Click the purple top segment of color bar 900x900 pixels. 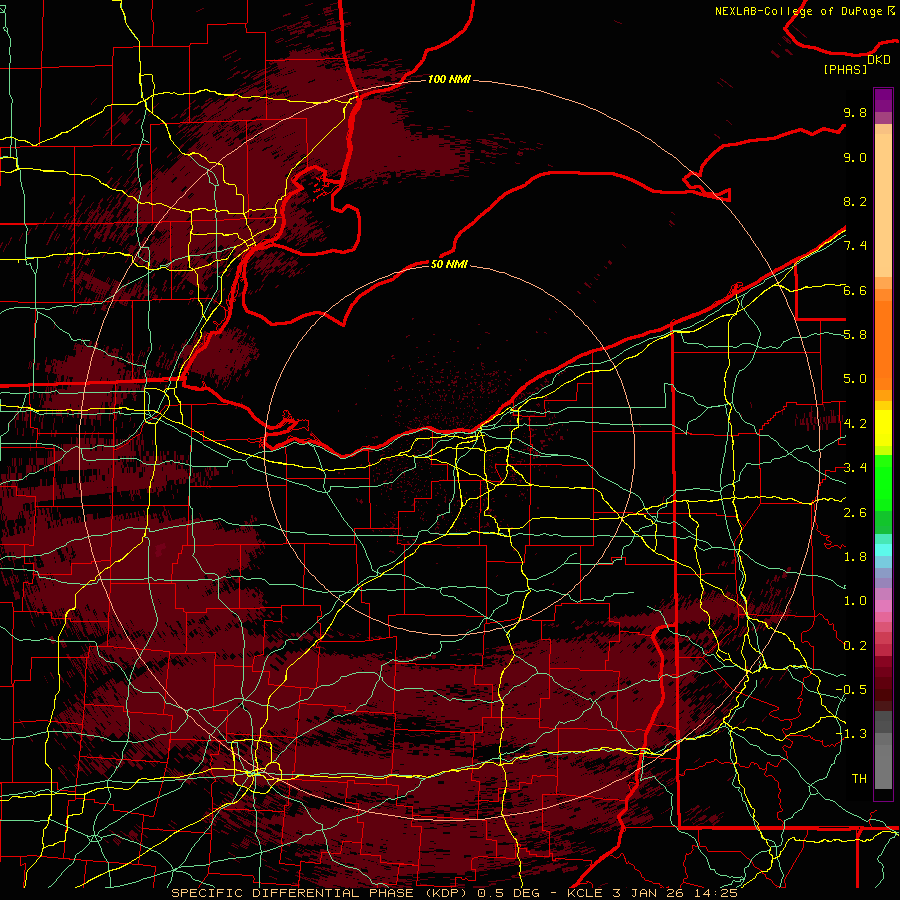883,100
